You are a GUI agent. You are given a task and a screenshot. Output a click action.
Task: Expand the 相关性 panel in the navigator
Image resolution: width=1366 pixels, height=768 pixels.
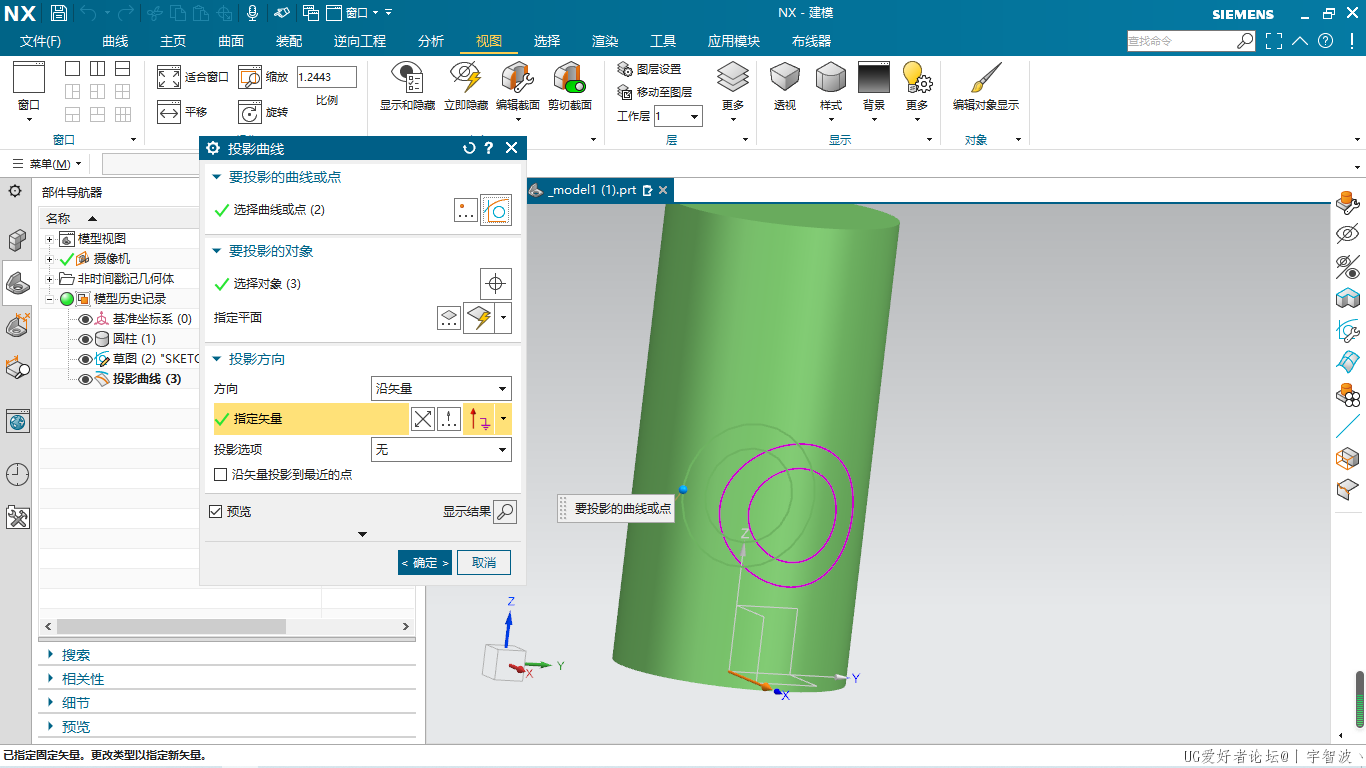(51, 679)
